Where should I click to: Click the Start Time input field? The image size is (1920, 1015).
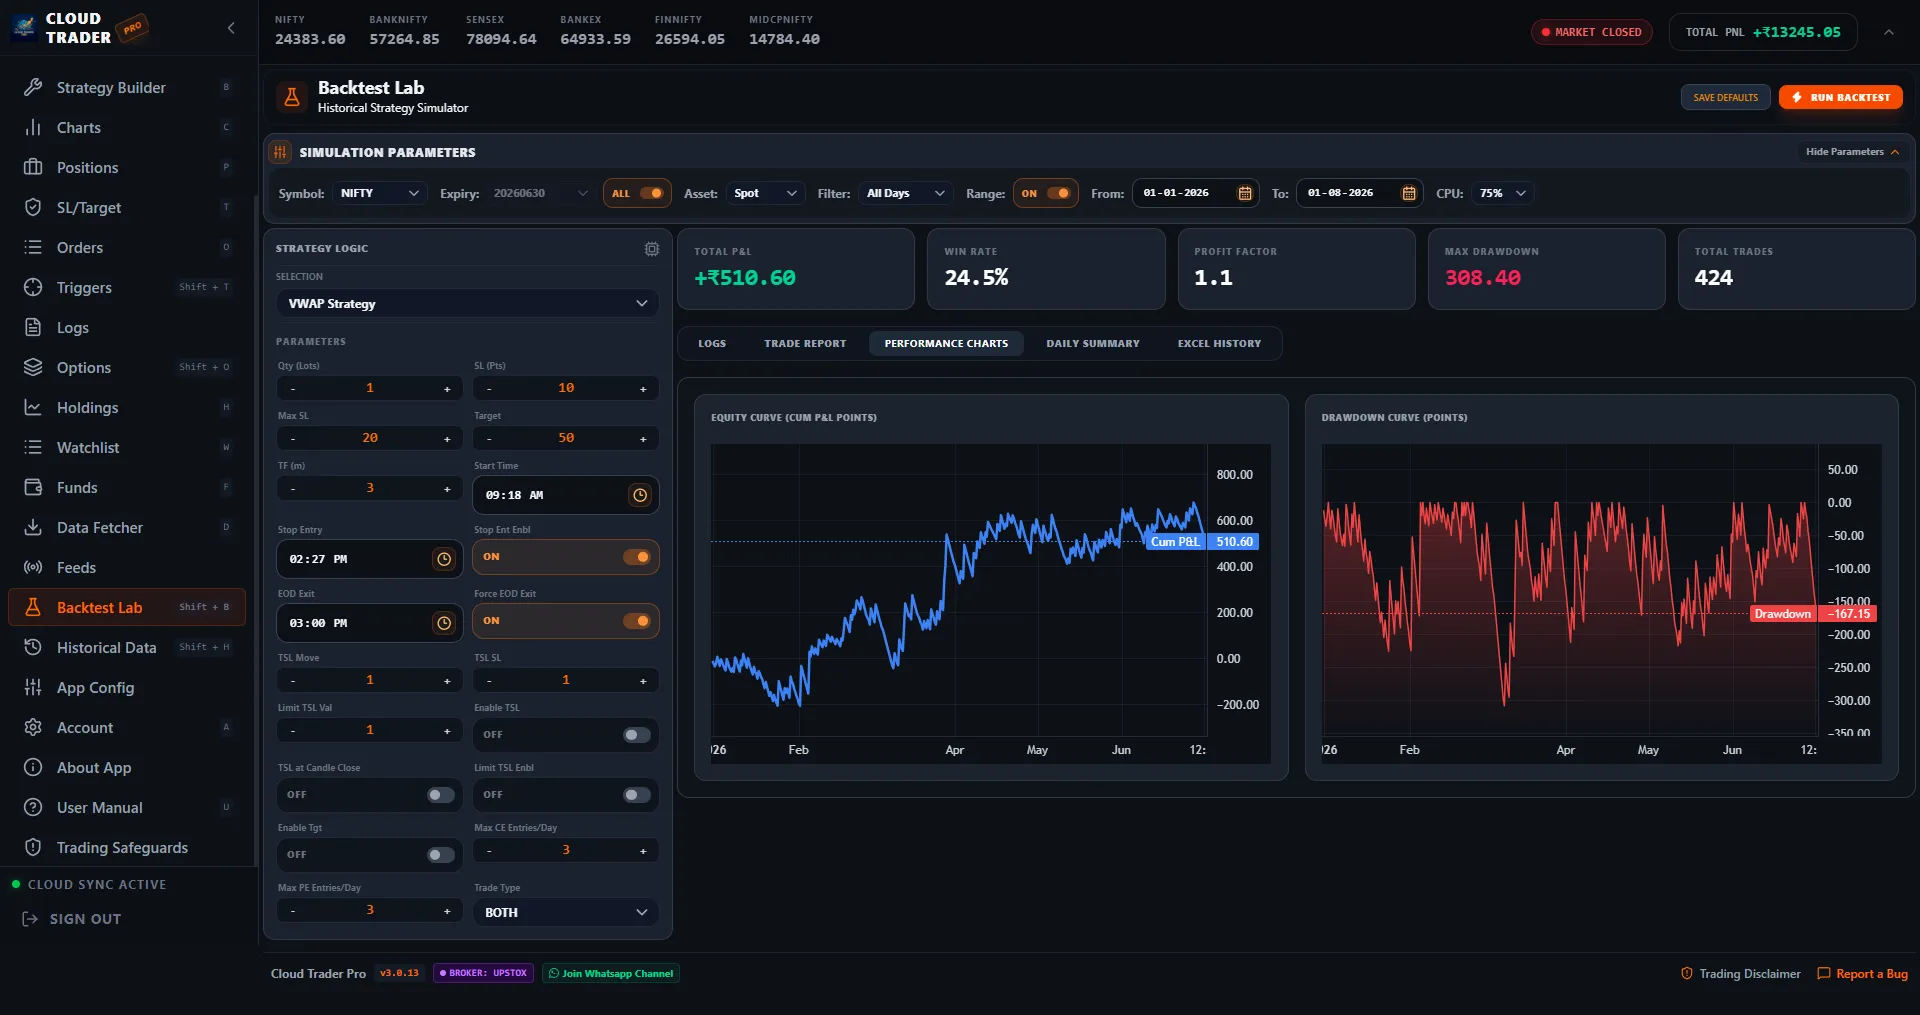coord(566,495)
